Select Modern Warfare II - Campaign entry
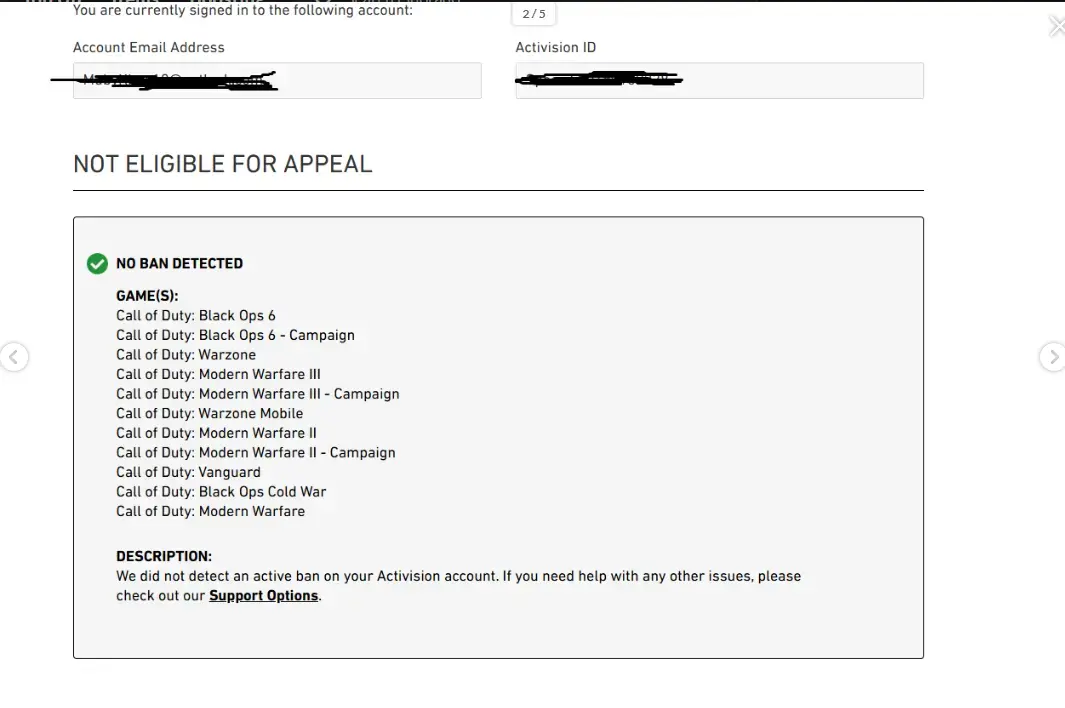Viewport: 1065px width, 708px height. click(255, 453)
